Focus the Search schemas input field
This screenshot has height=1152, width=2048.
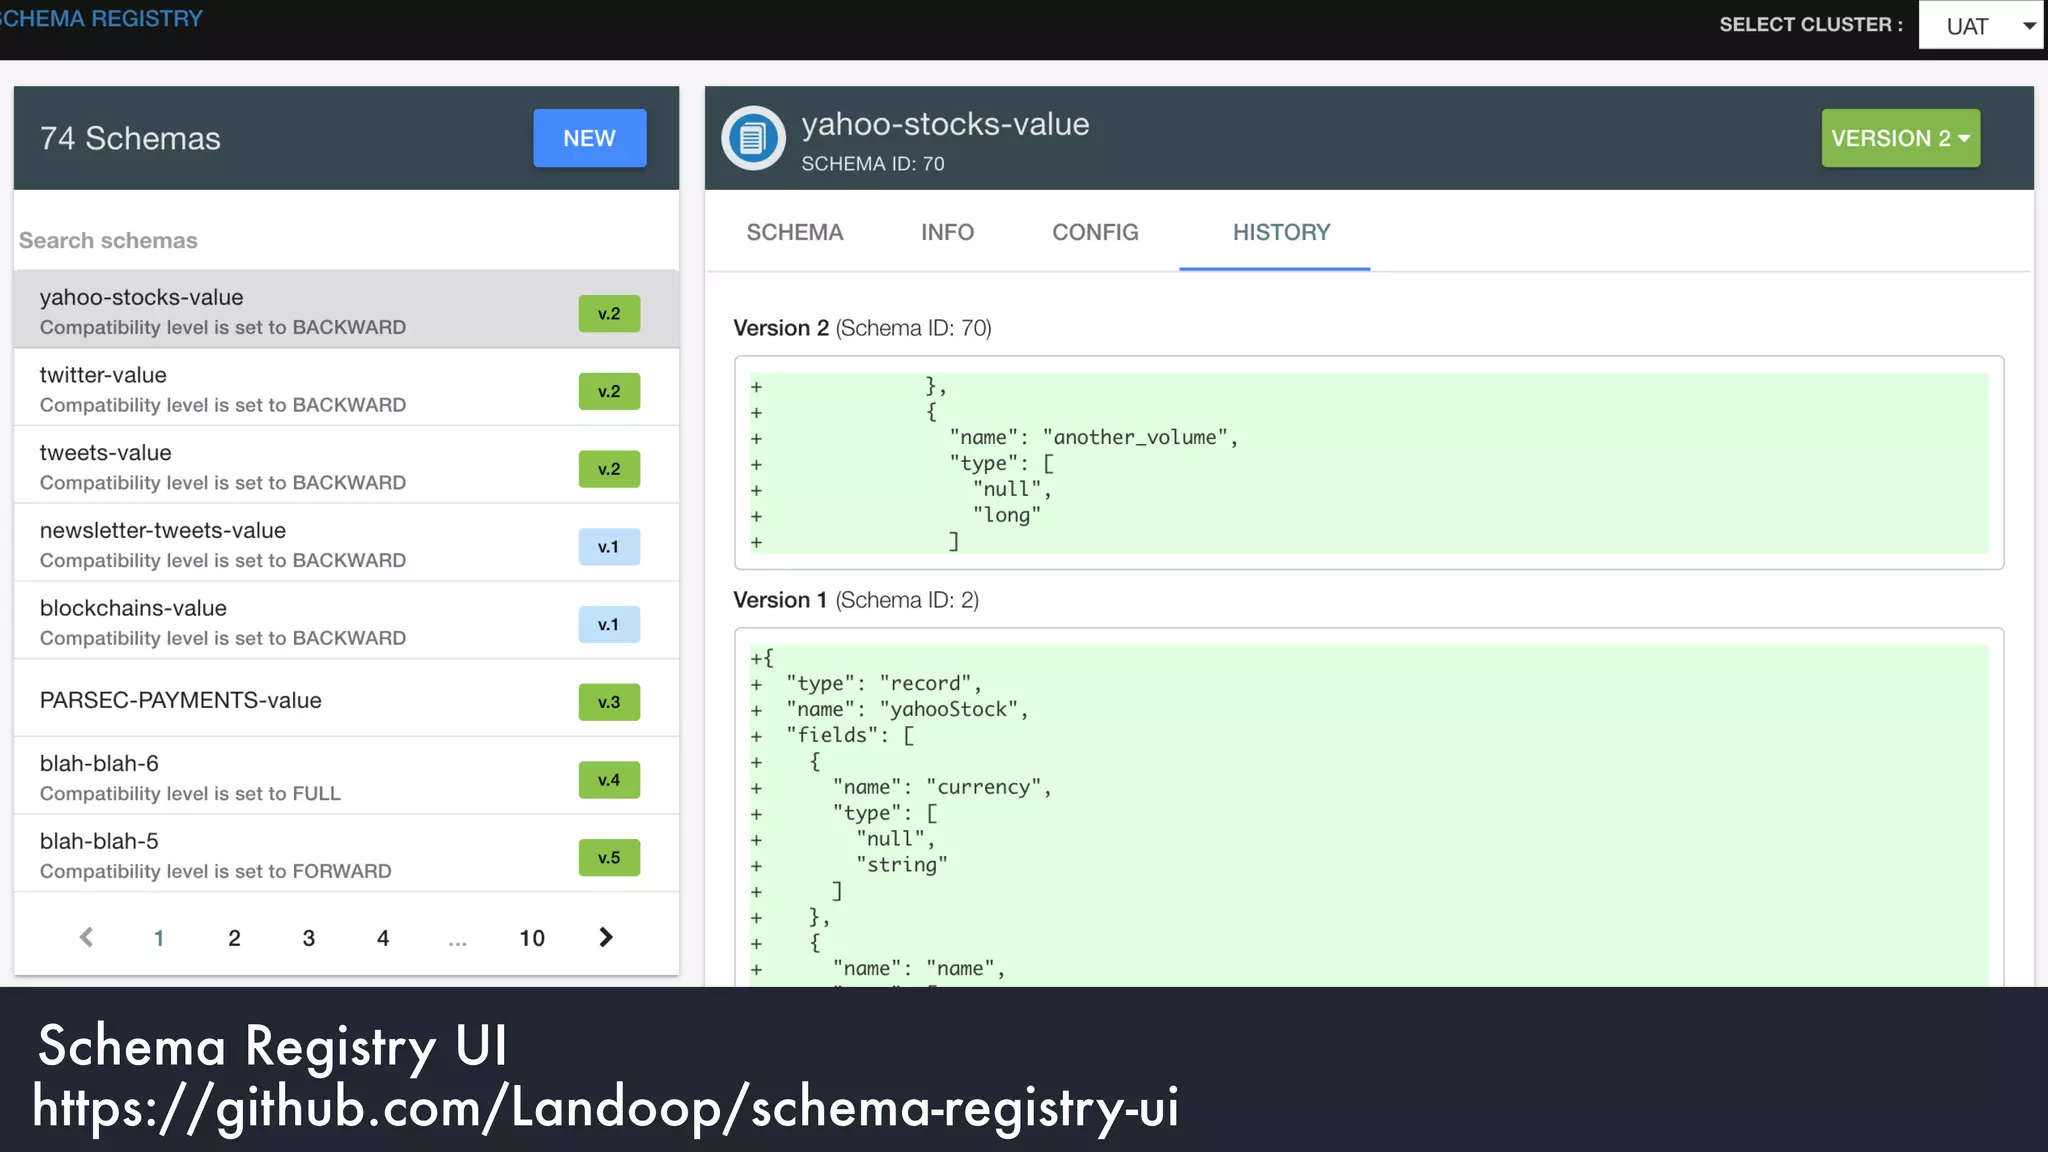[x=346, y=240]
